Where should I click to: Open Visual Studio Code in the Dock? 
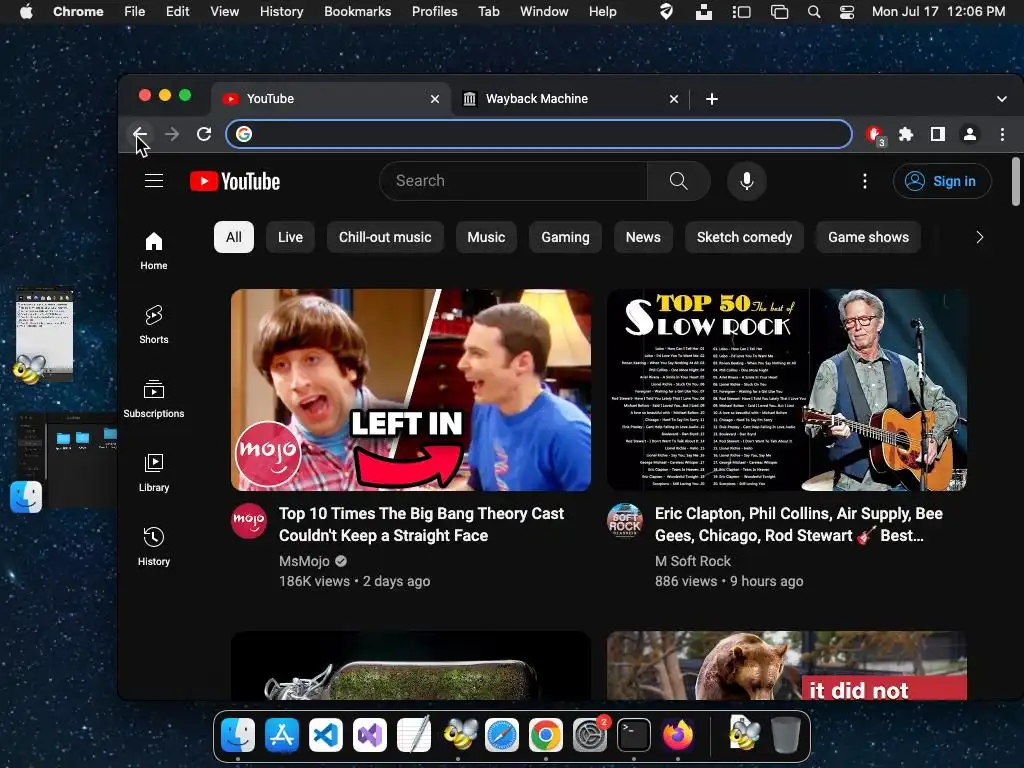click(x=326, y=735)
